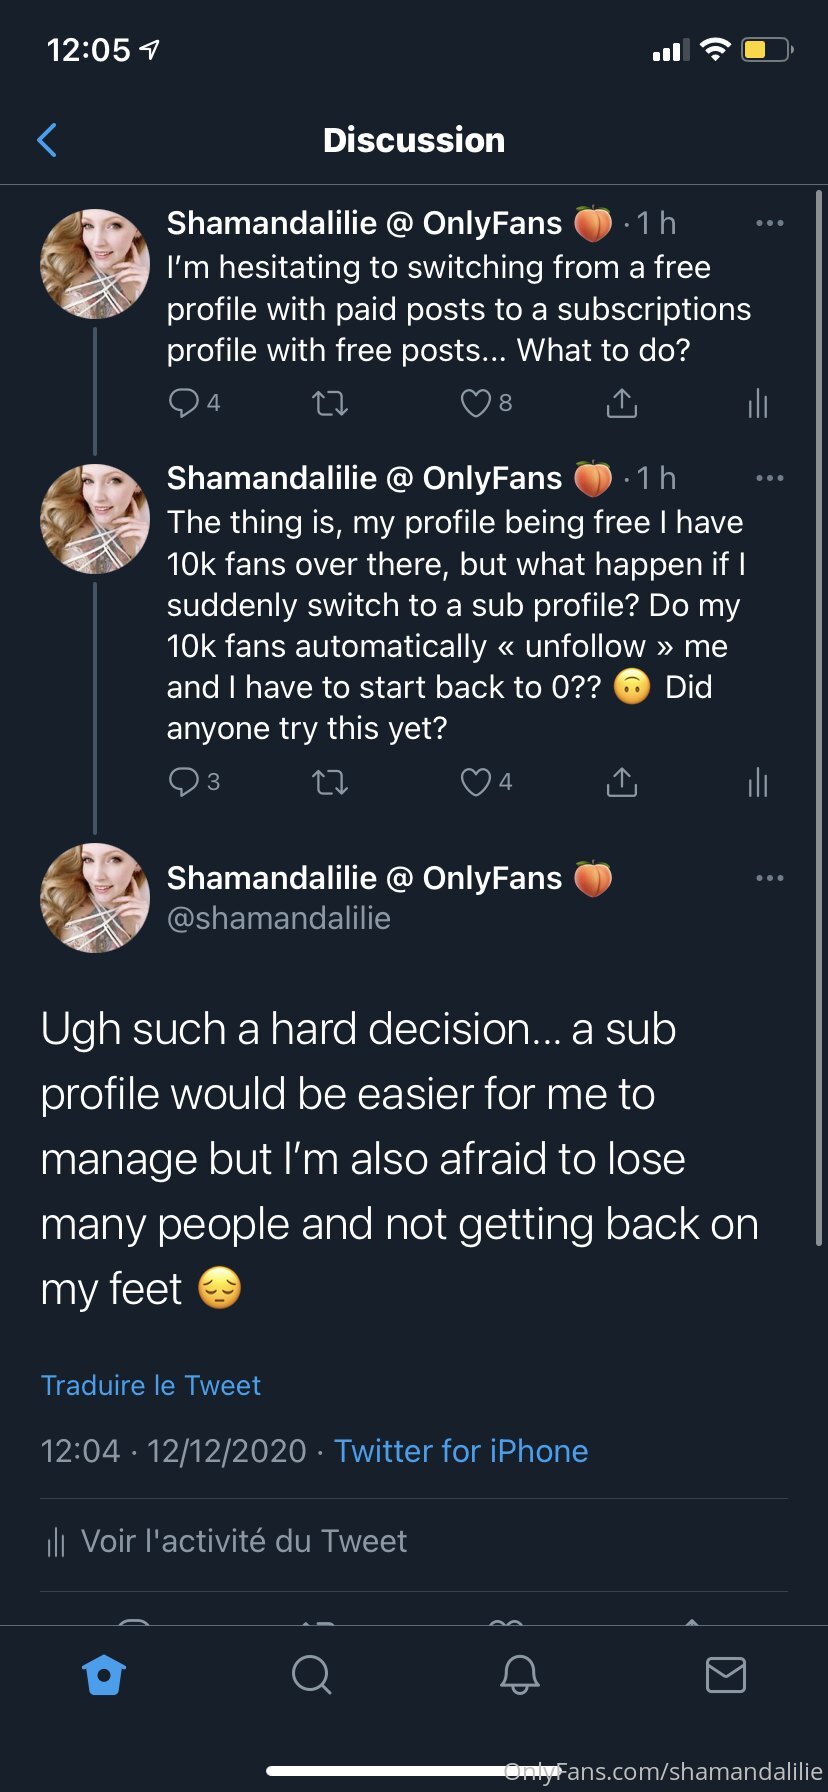Open three-dot menu on main tweet
Screen dimensions: 828x1792
click(769, 878)
